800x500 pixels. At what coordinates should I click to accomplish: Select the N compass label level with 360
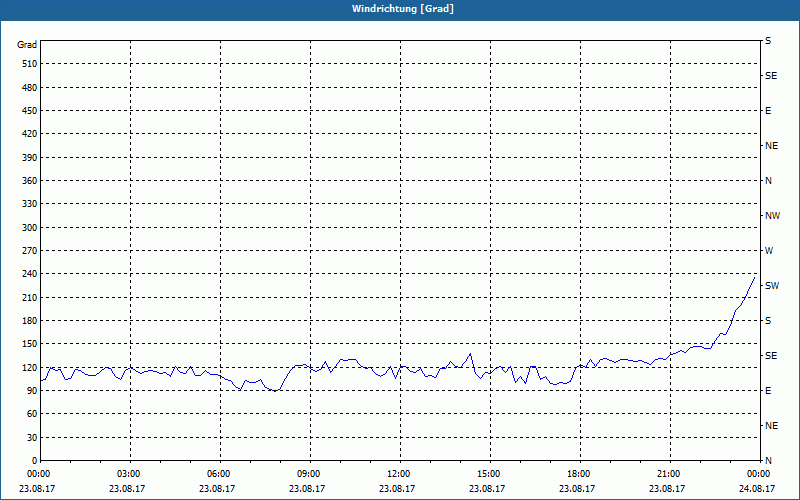point(768,181)
